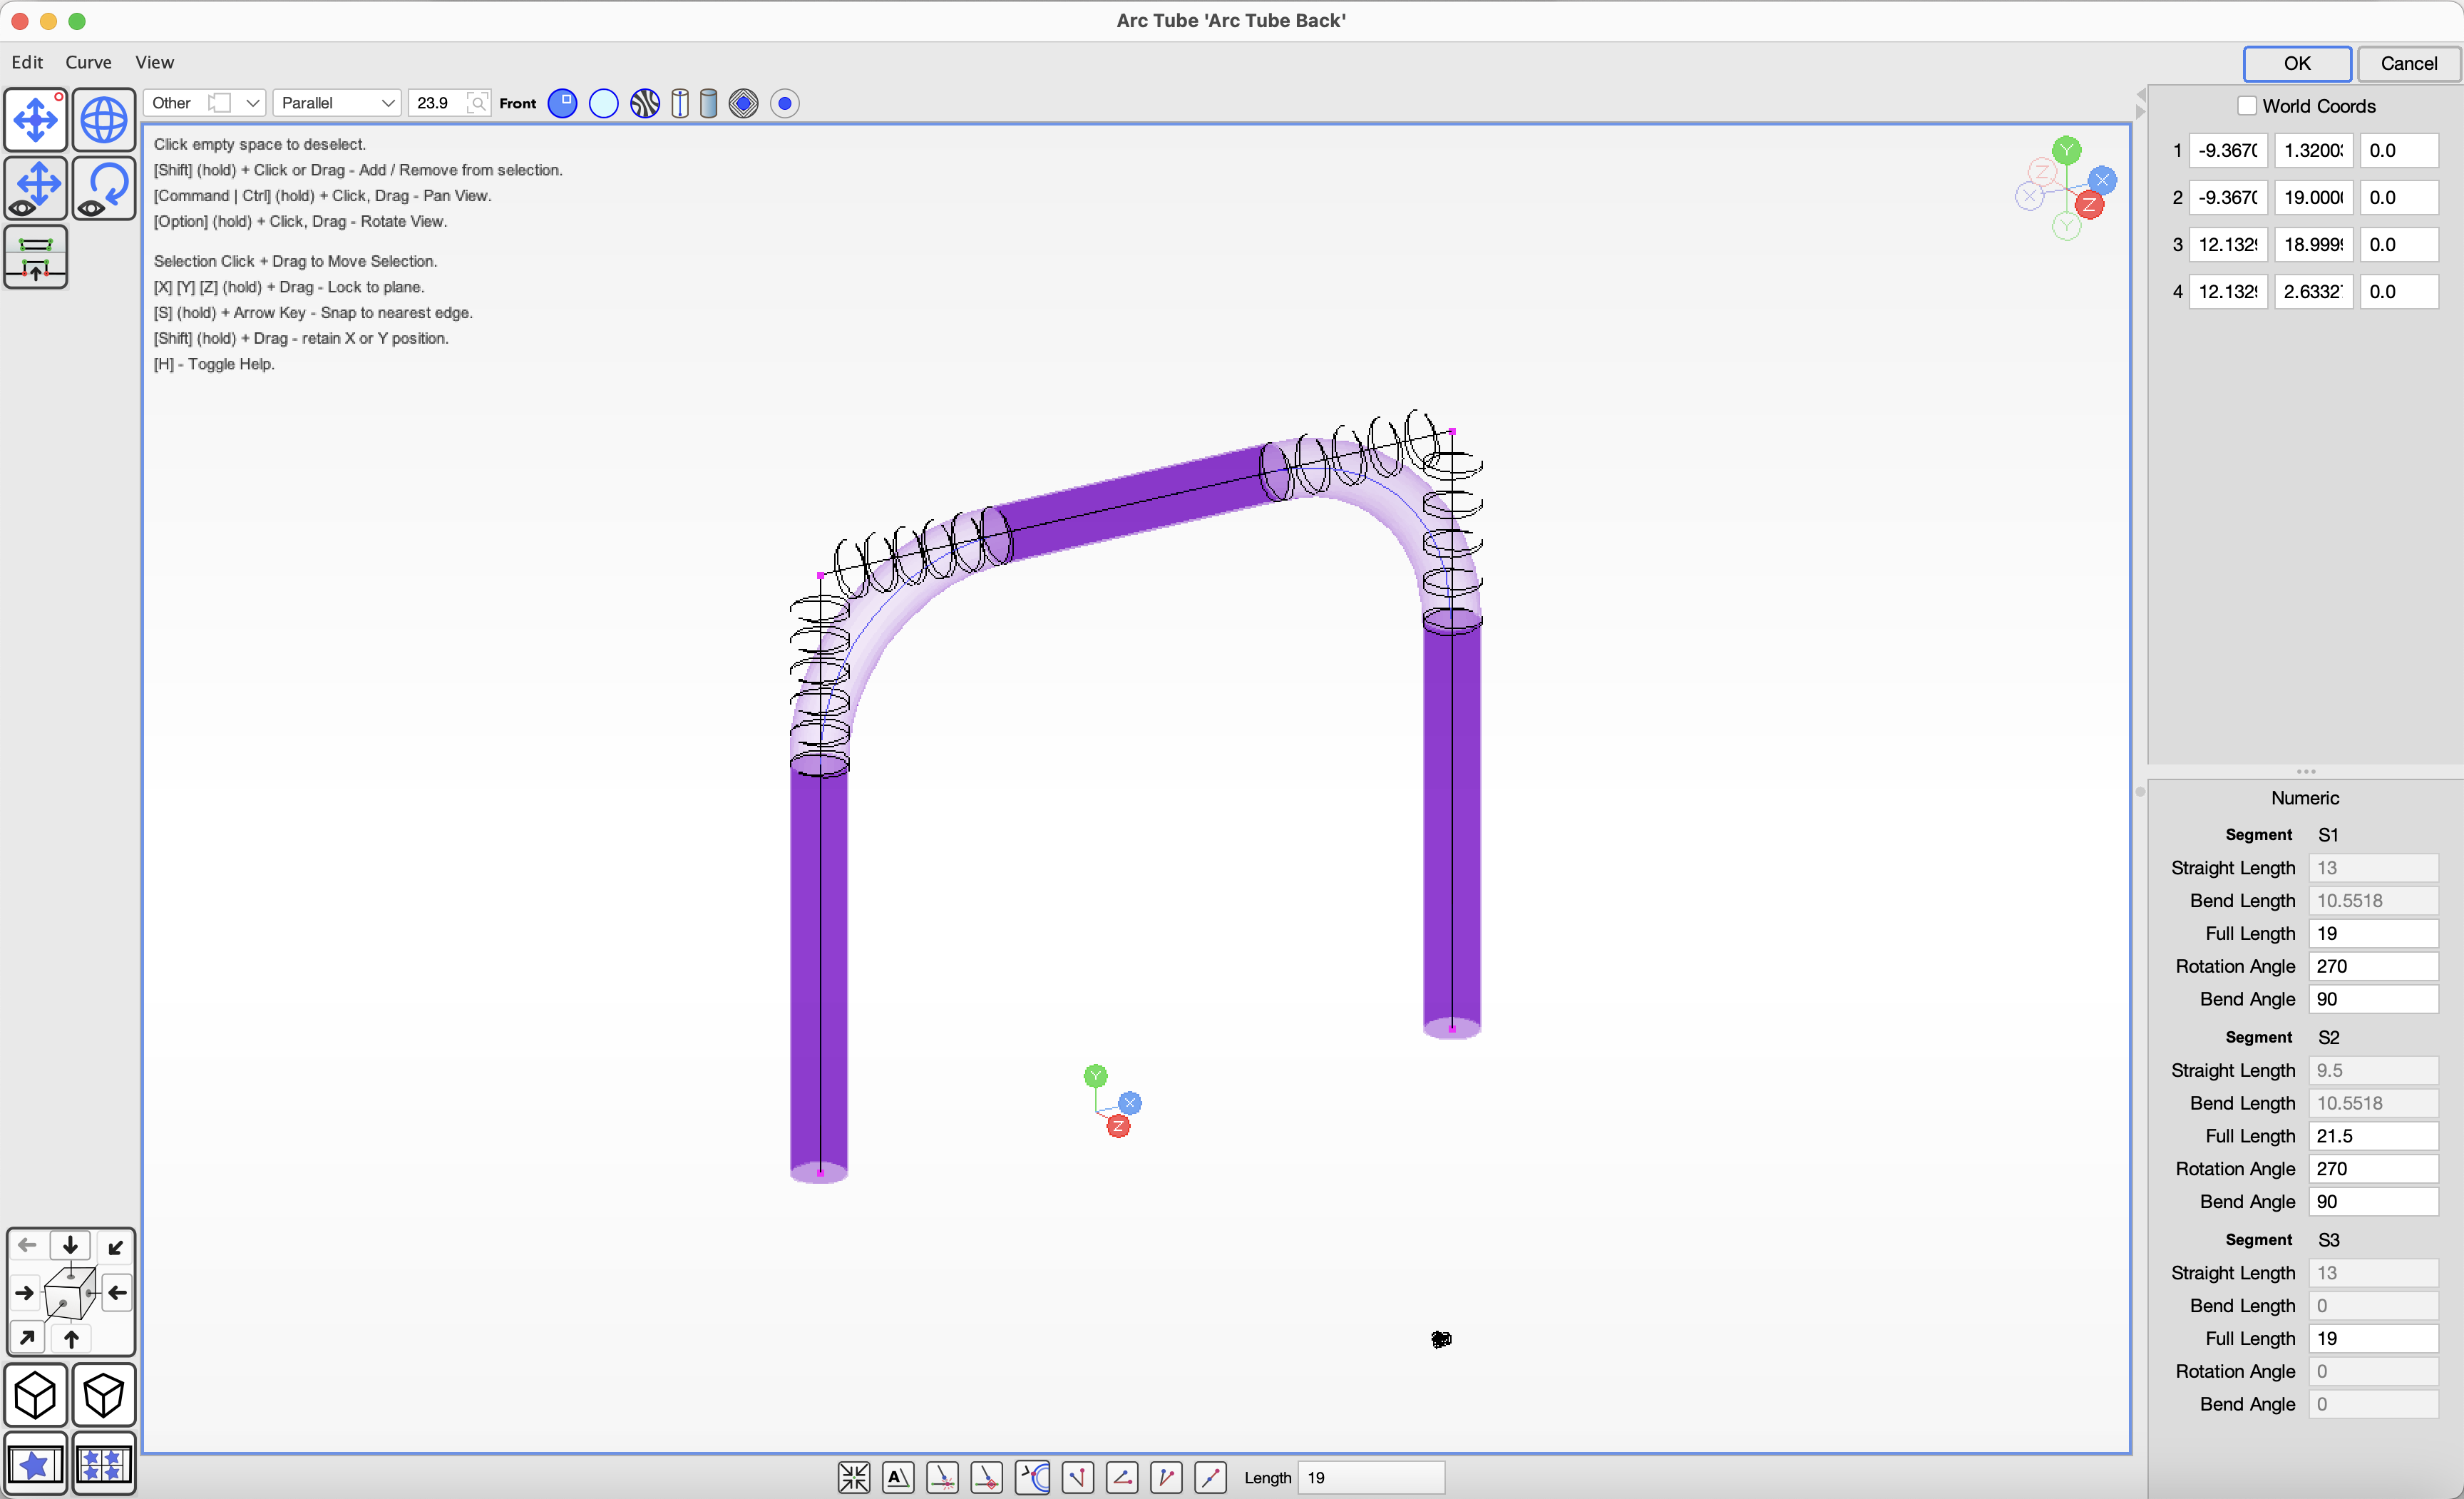The image size is (2464, 1499).
Task: Click the arc bend curve tool icon
Action: click(1032, 1477)
